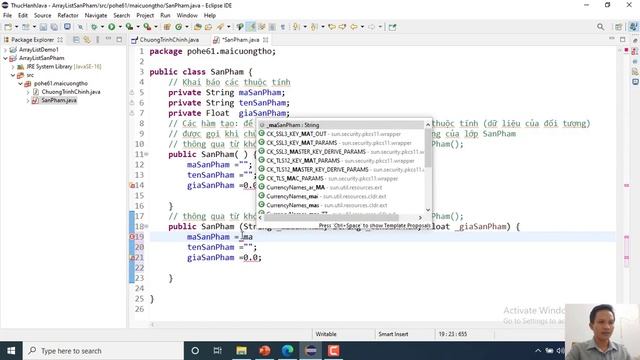Click the Debug bug toolbar icon

[94, 27]
